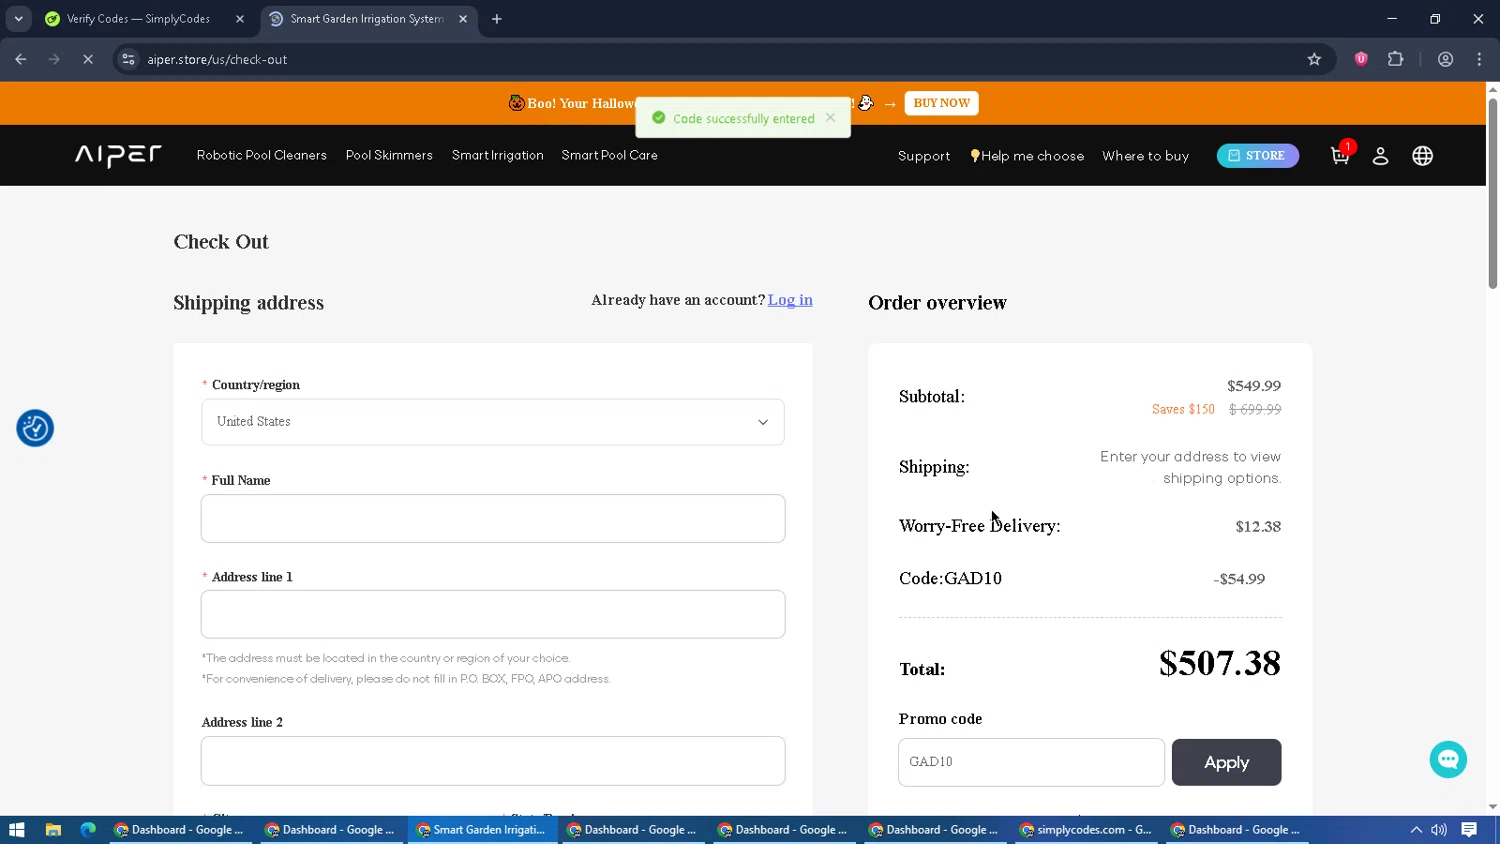Select the $507.38 total amount

tap(1220, 663)
